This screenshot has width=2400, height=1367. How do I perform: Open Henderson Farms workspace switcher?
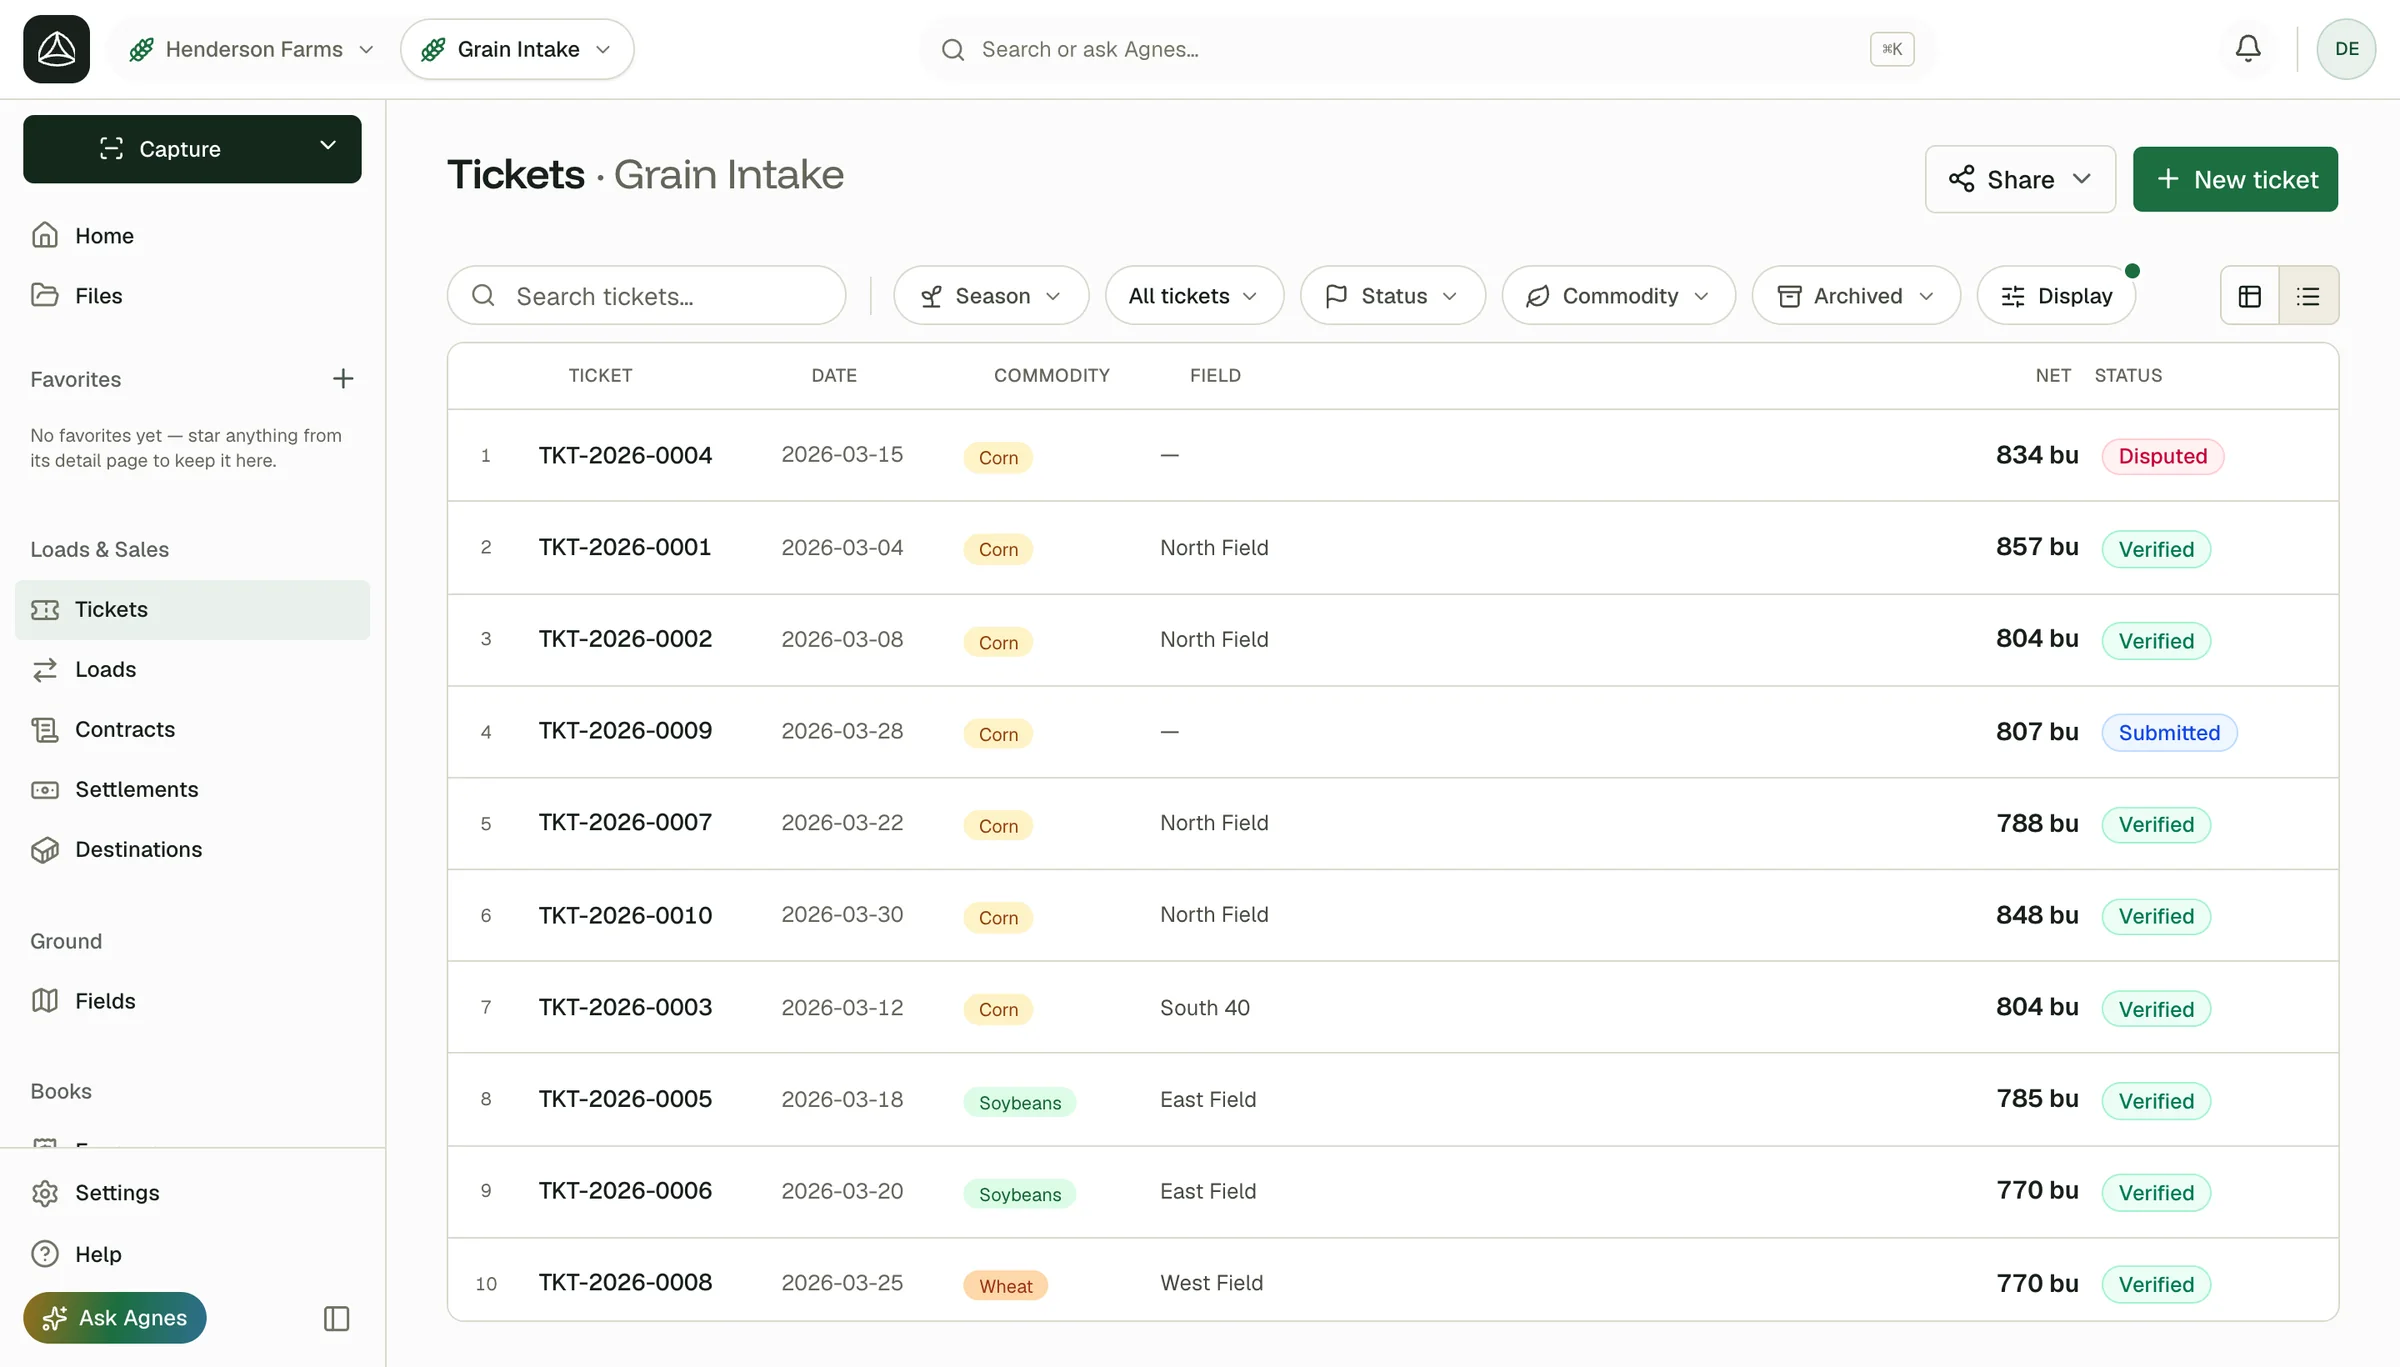point(251,49)
